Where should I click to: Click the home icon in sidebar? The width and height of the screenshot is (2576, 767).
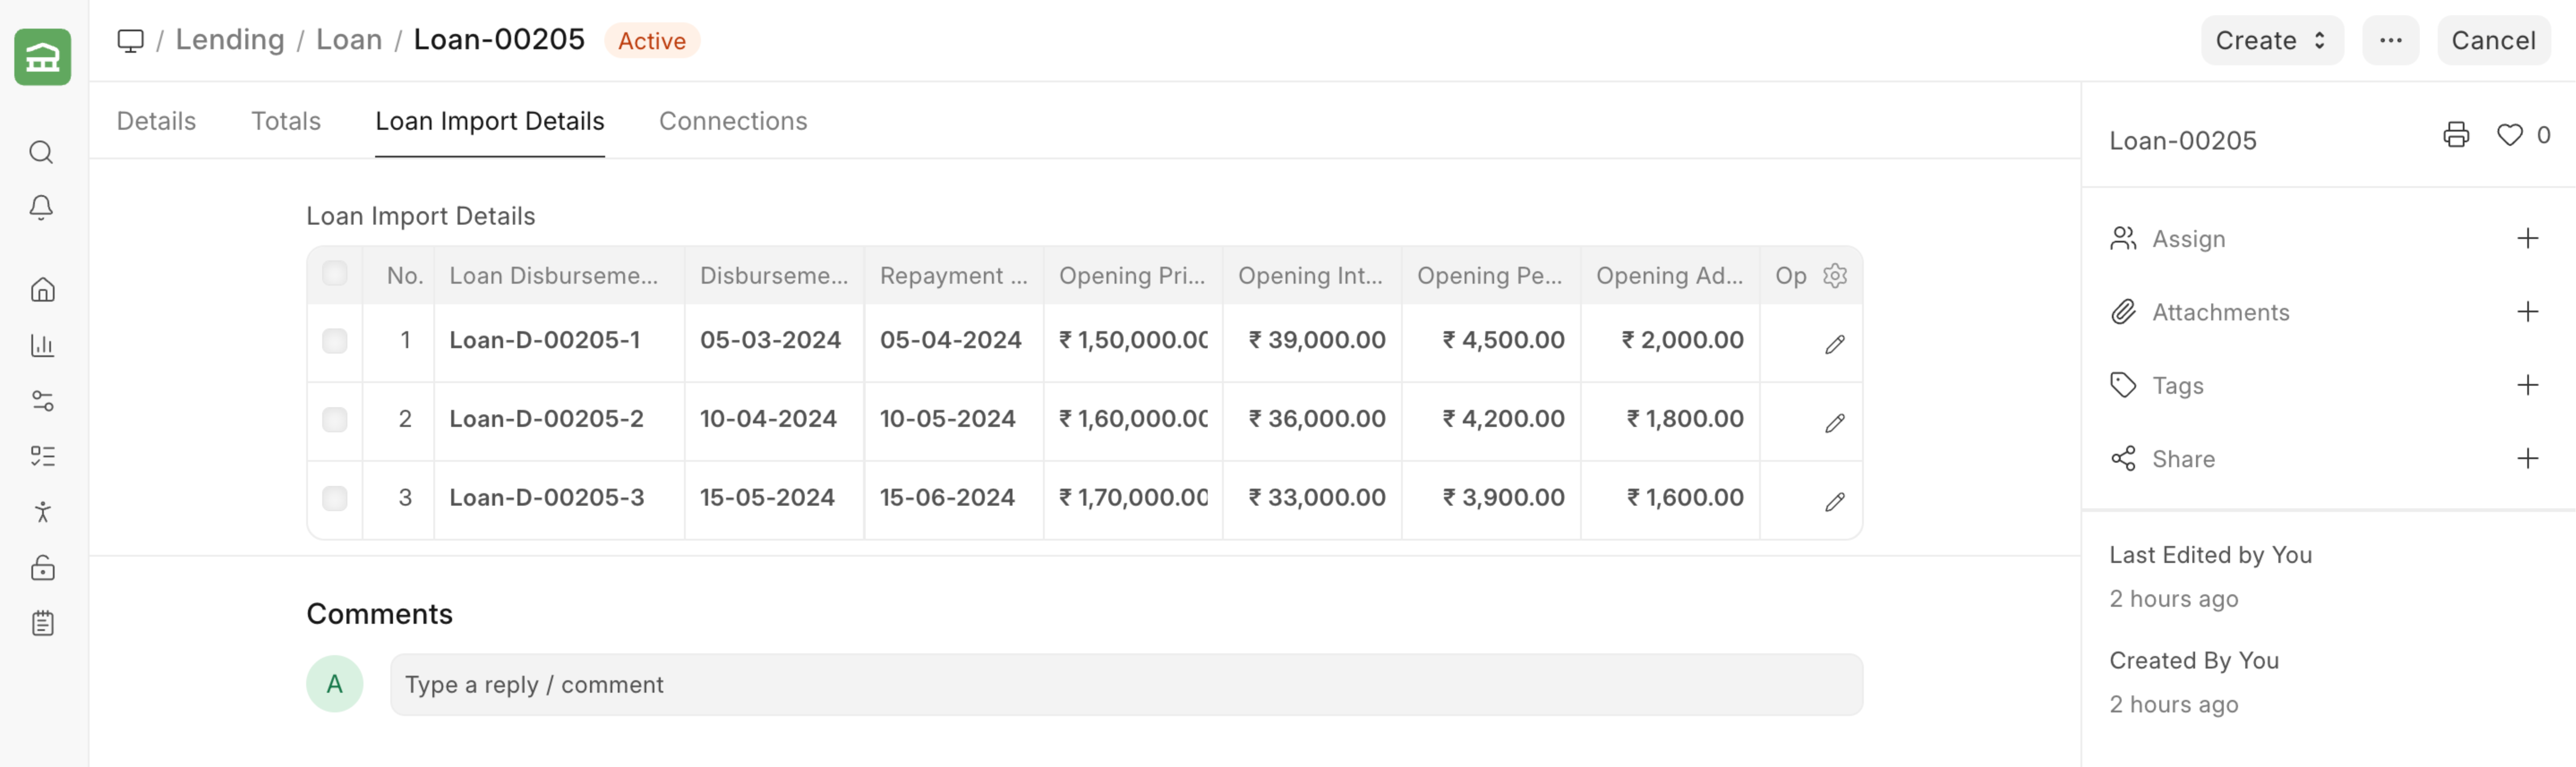click(x=42, y=290)
